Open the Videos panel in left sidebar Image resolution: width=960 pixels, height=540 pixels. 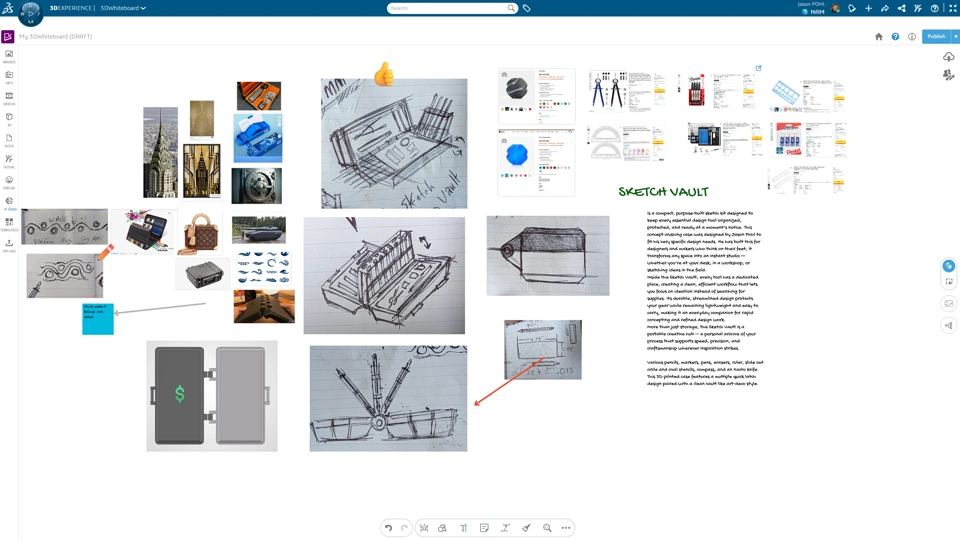pyautogui.click(x=9, y=98)
